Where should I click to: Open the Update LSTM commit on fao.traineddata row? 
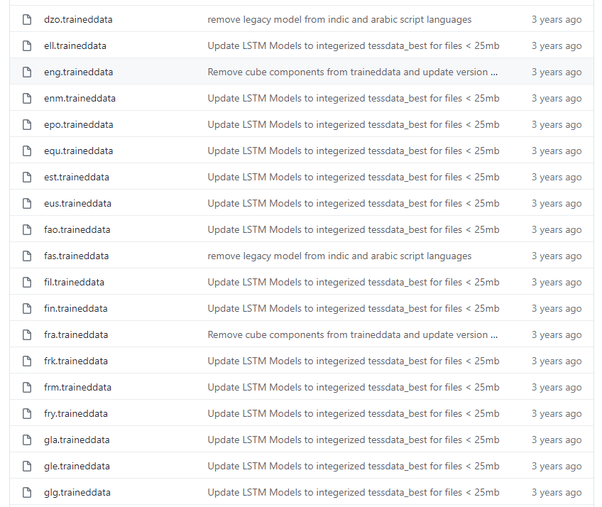pos(353,230)
